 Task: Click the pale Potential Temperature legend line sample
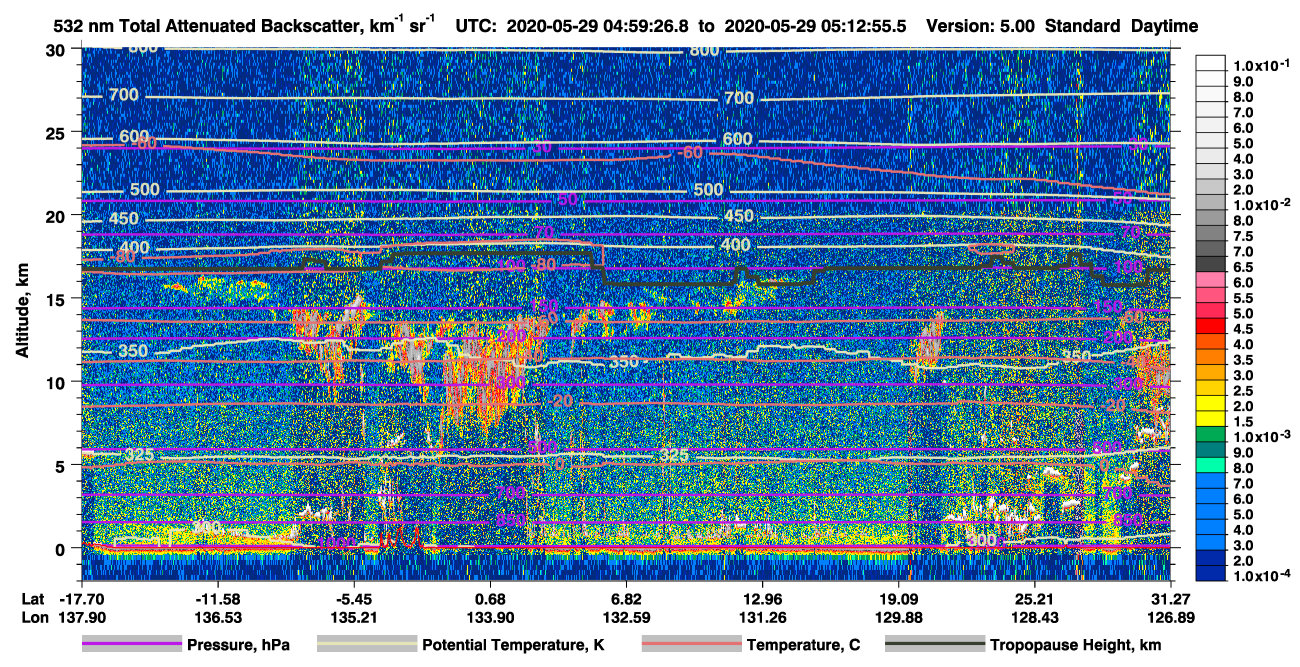click(366, 645)
